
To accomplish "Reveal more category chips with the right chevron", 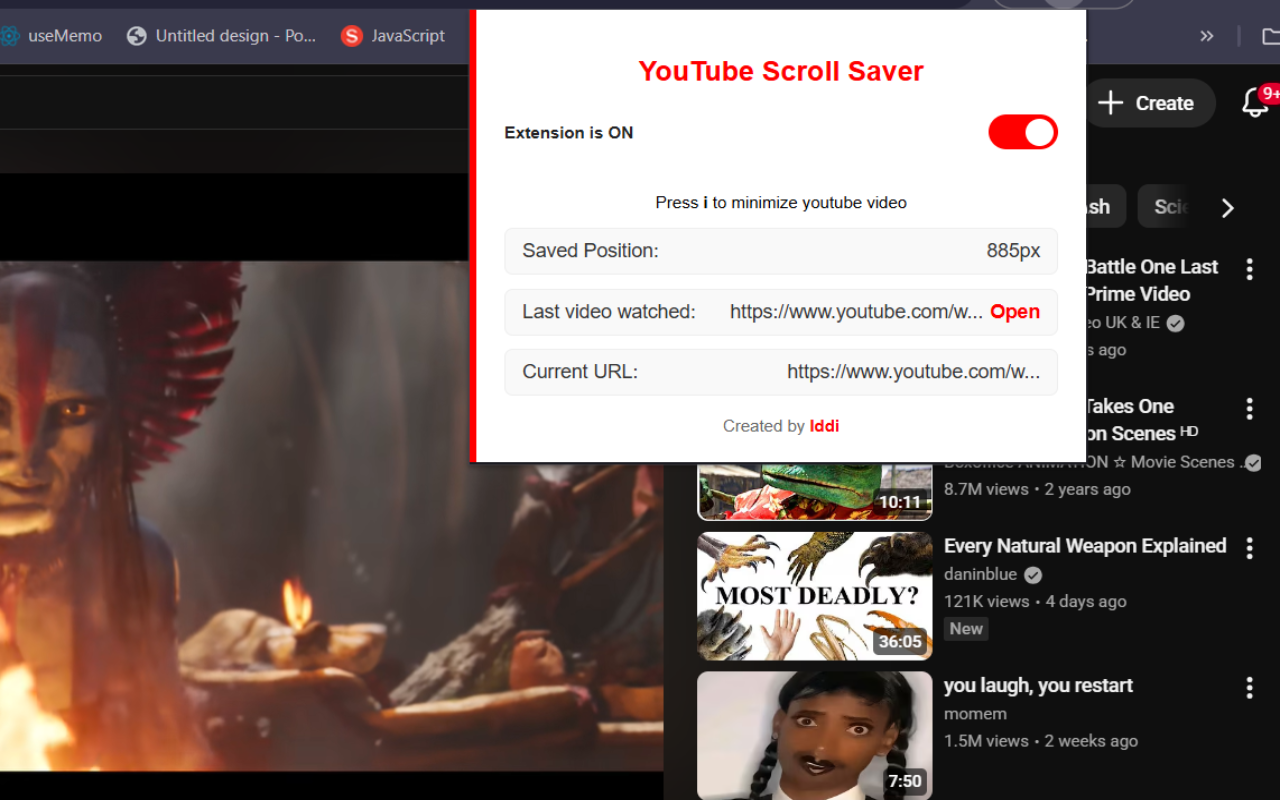I will click(1228, 208).
